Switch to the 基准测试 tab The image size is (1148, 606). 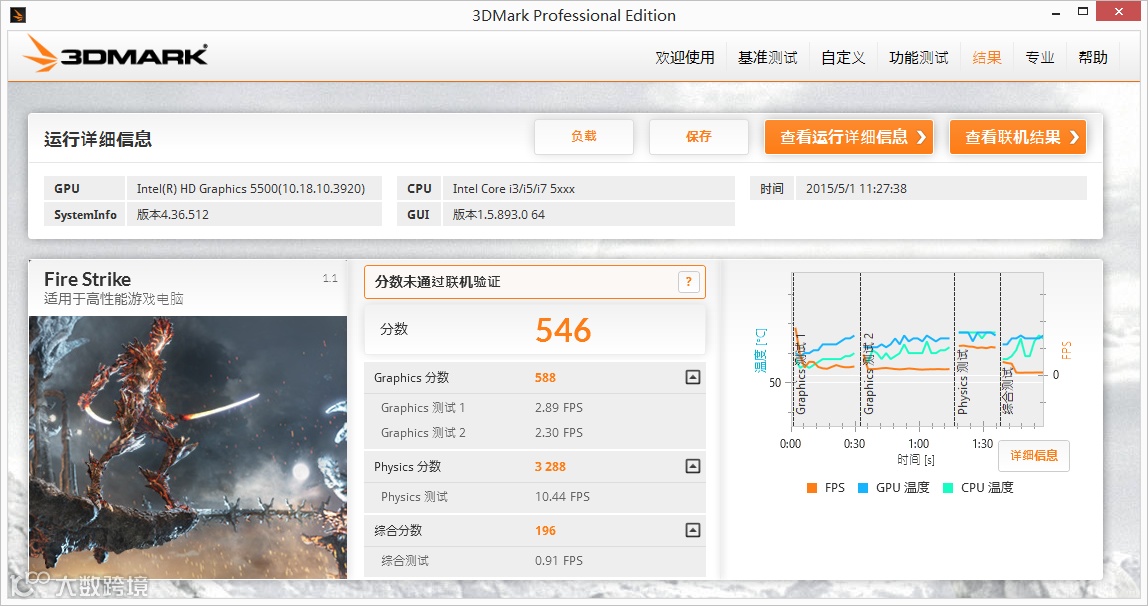pyautogui.click(x=767, y=57)
